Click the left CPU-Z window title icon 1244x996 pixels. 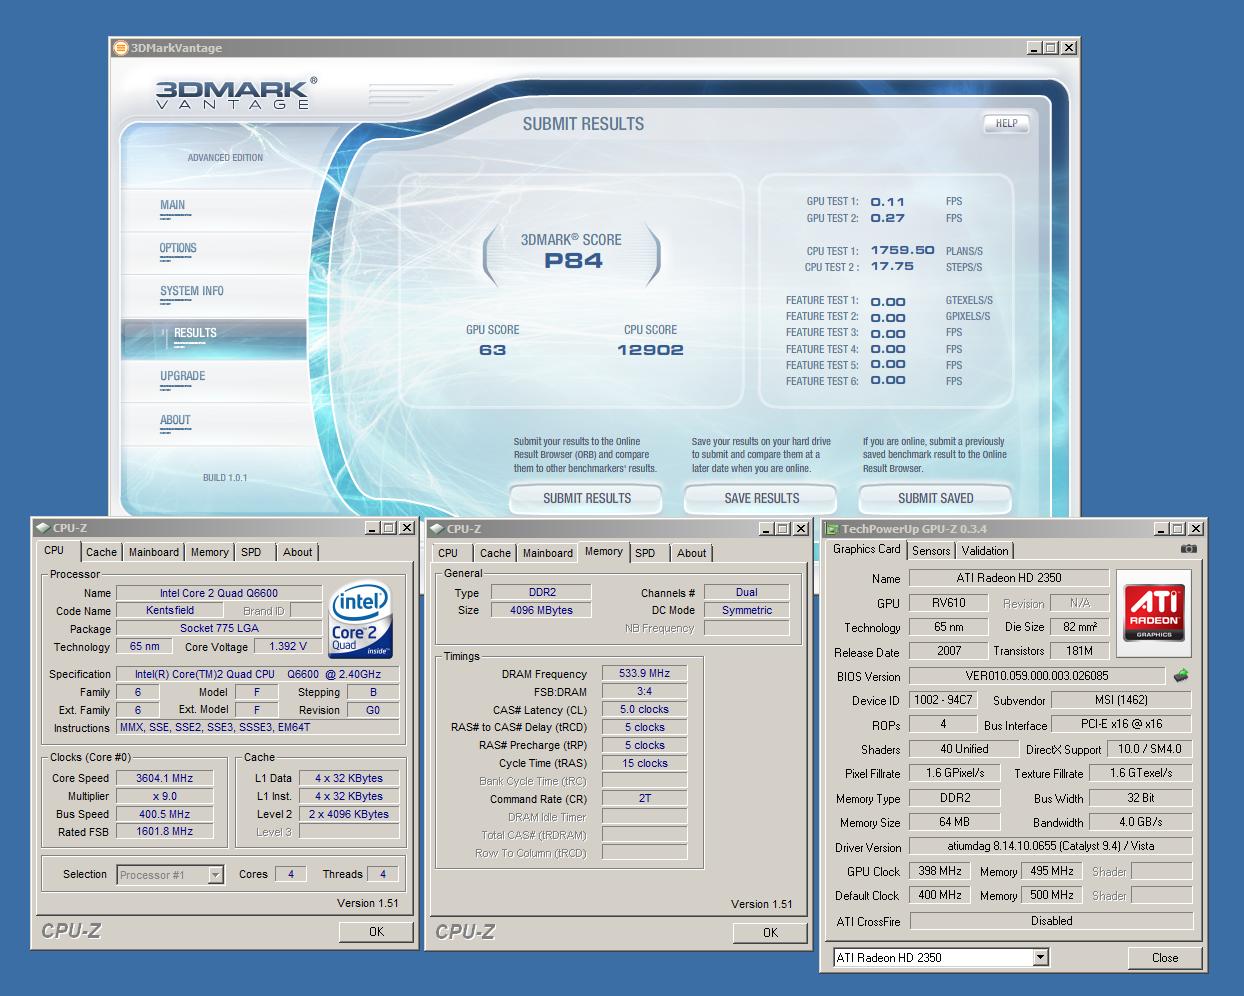42,527
